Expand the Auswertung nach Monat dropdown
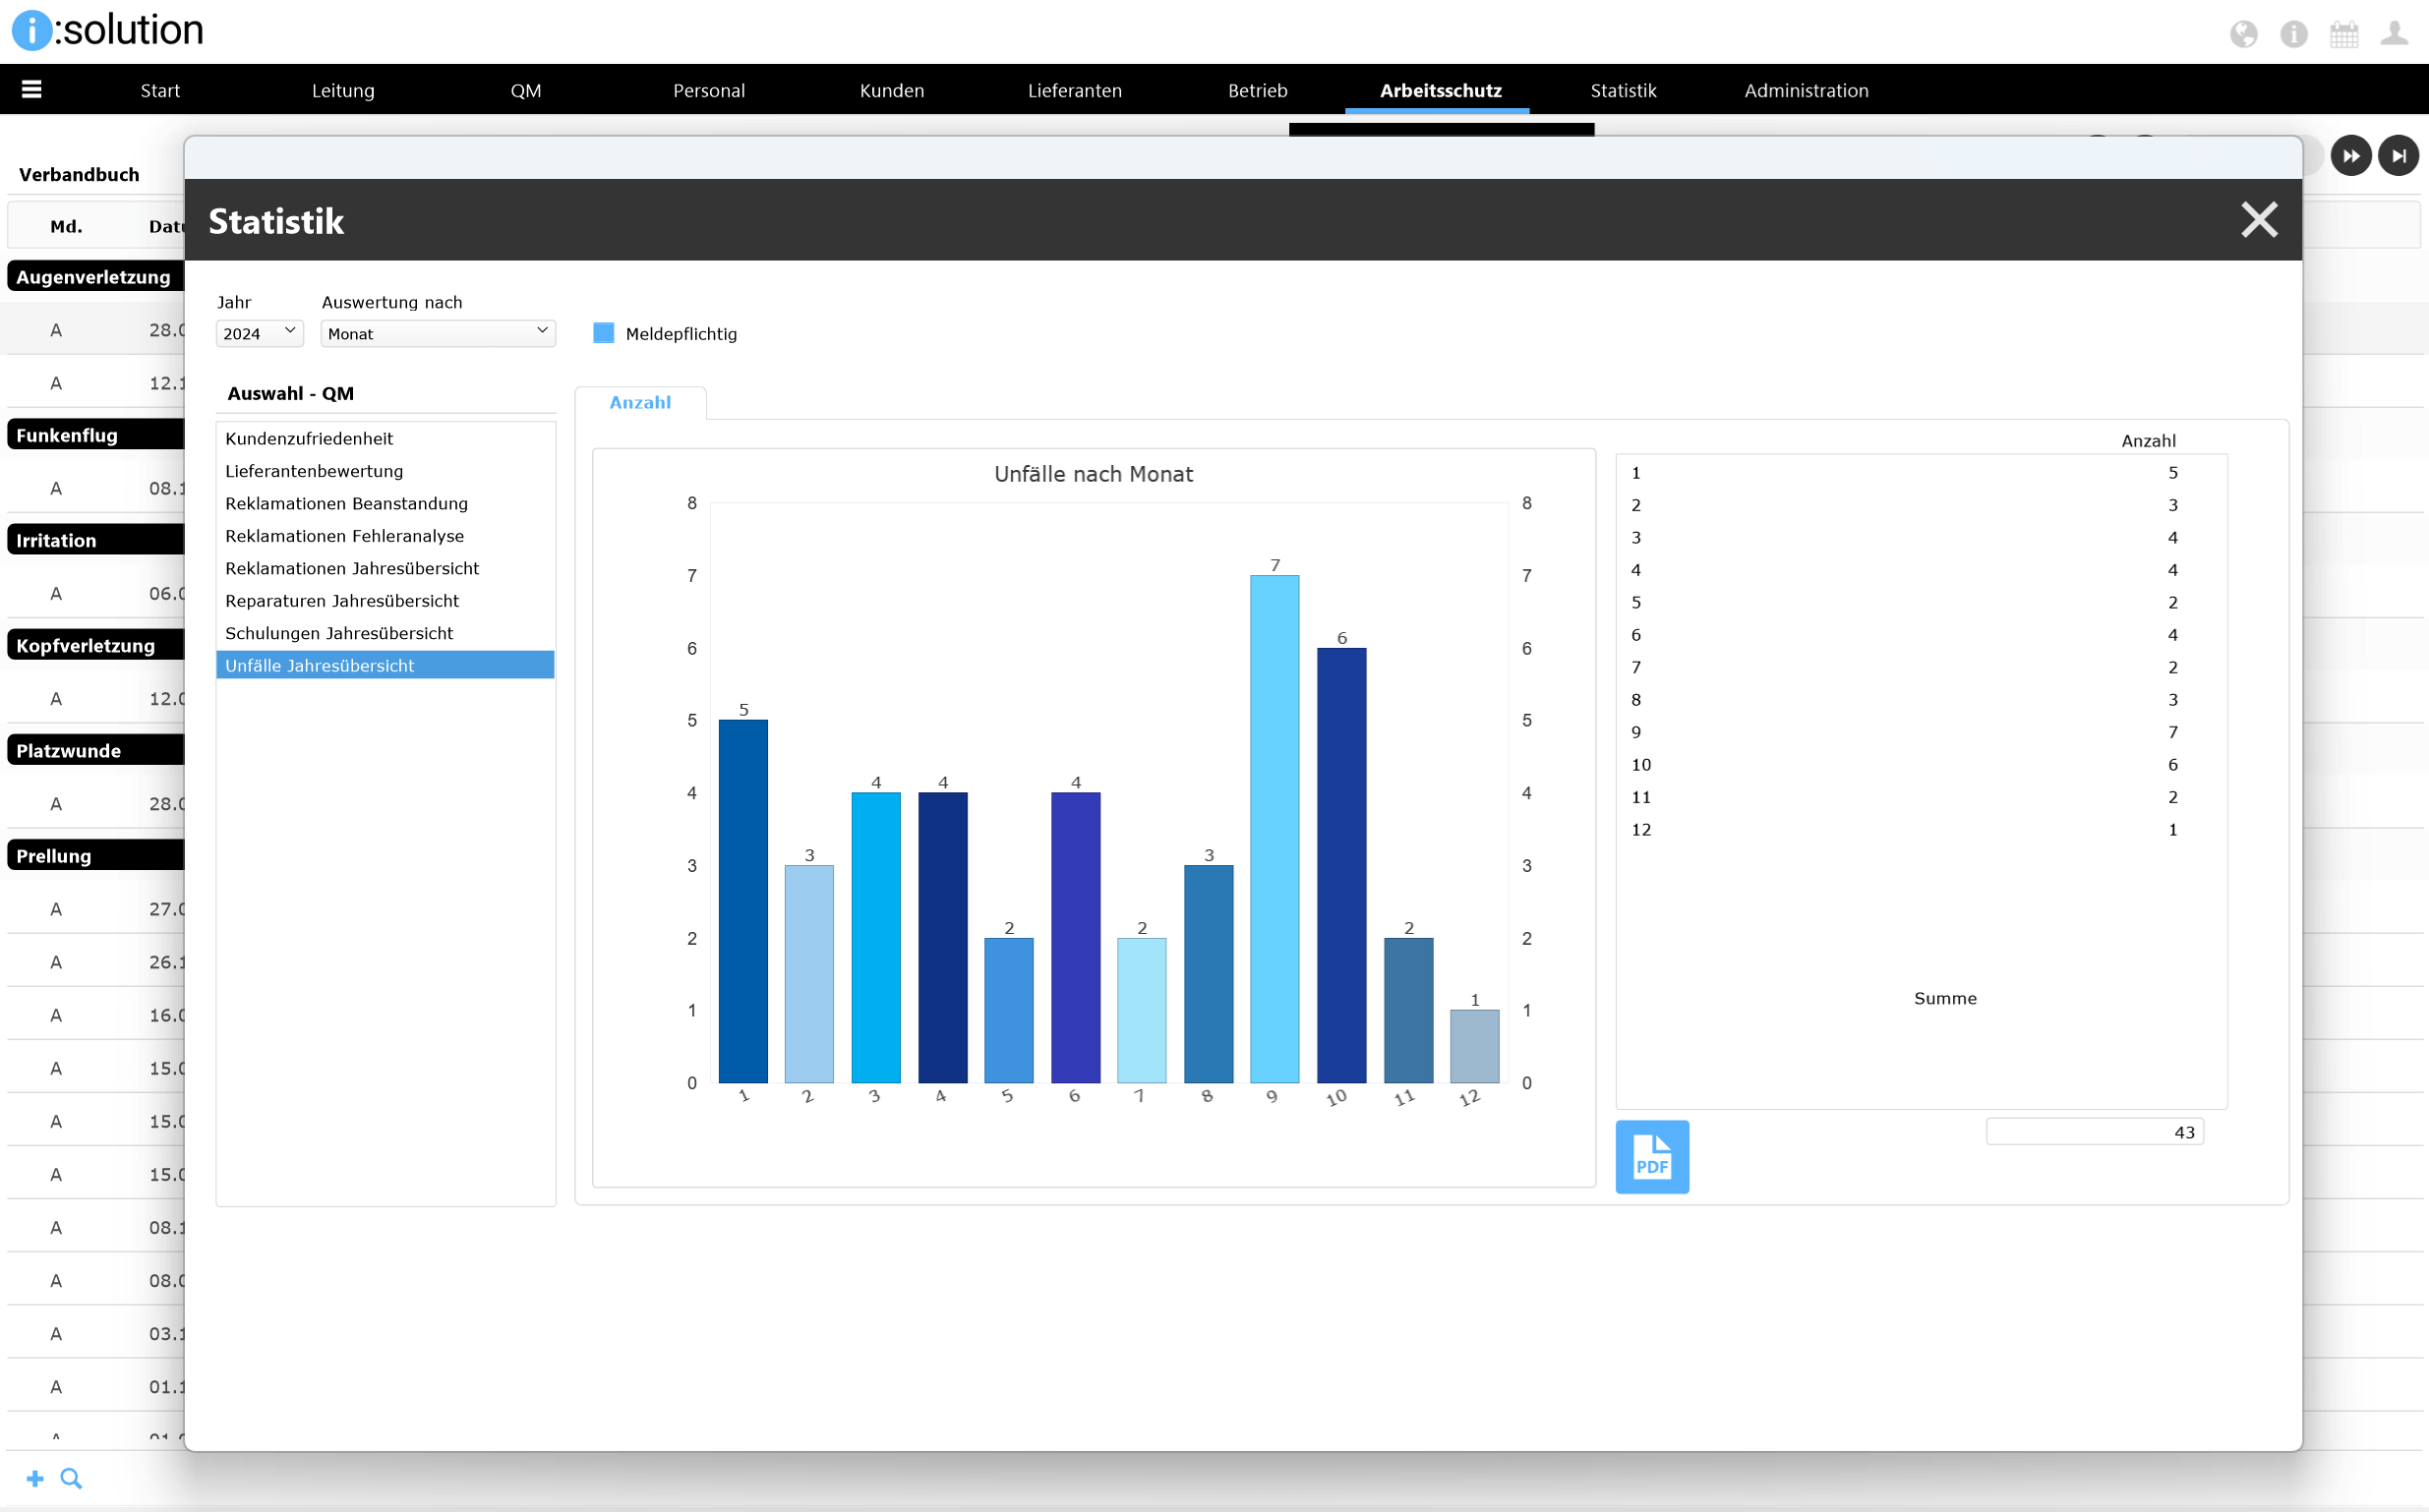2429x1512 pixels. coord(438,333)
